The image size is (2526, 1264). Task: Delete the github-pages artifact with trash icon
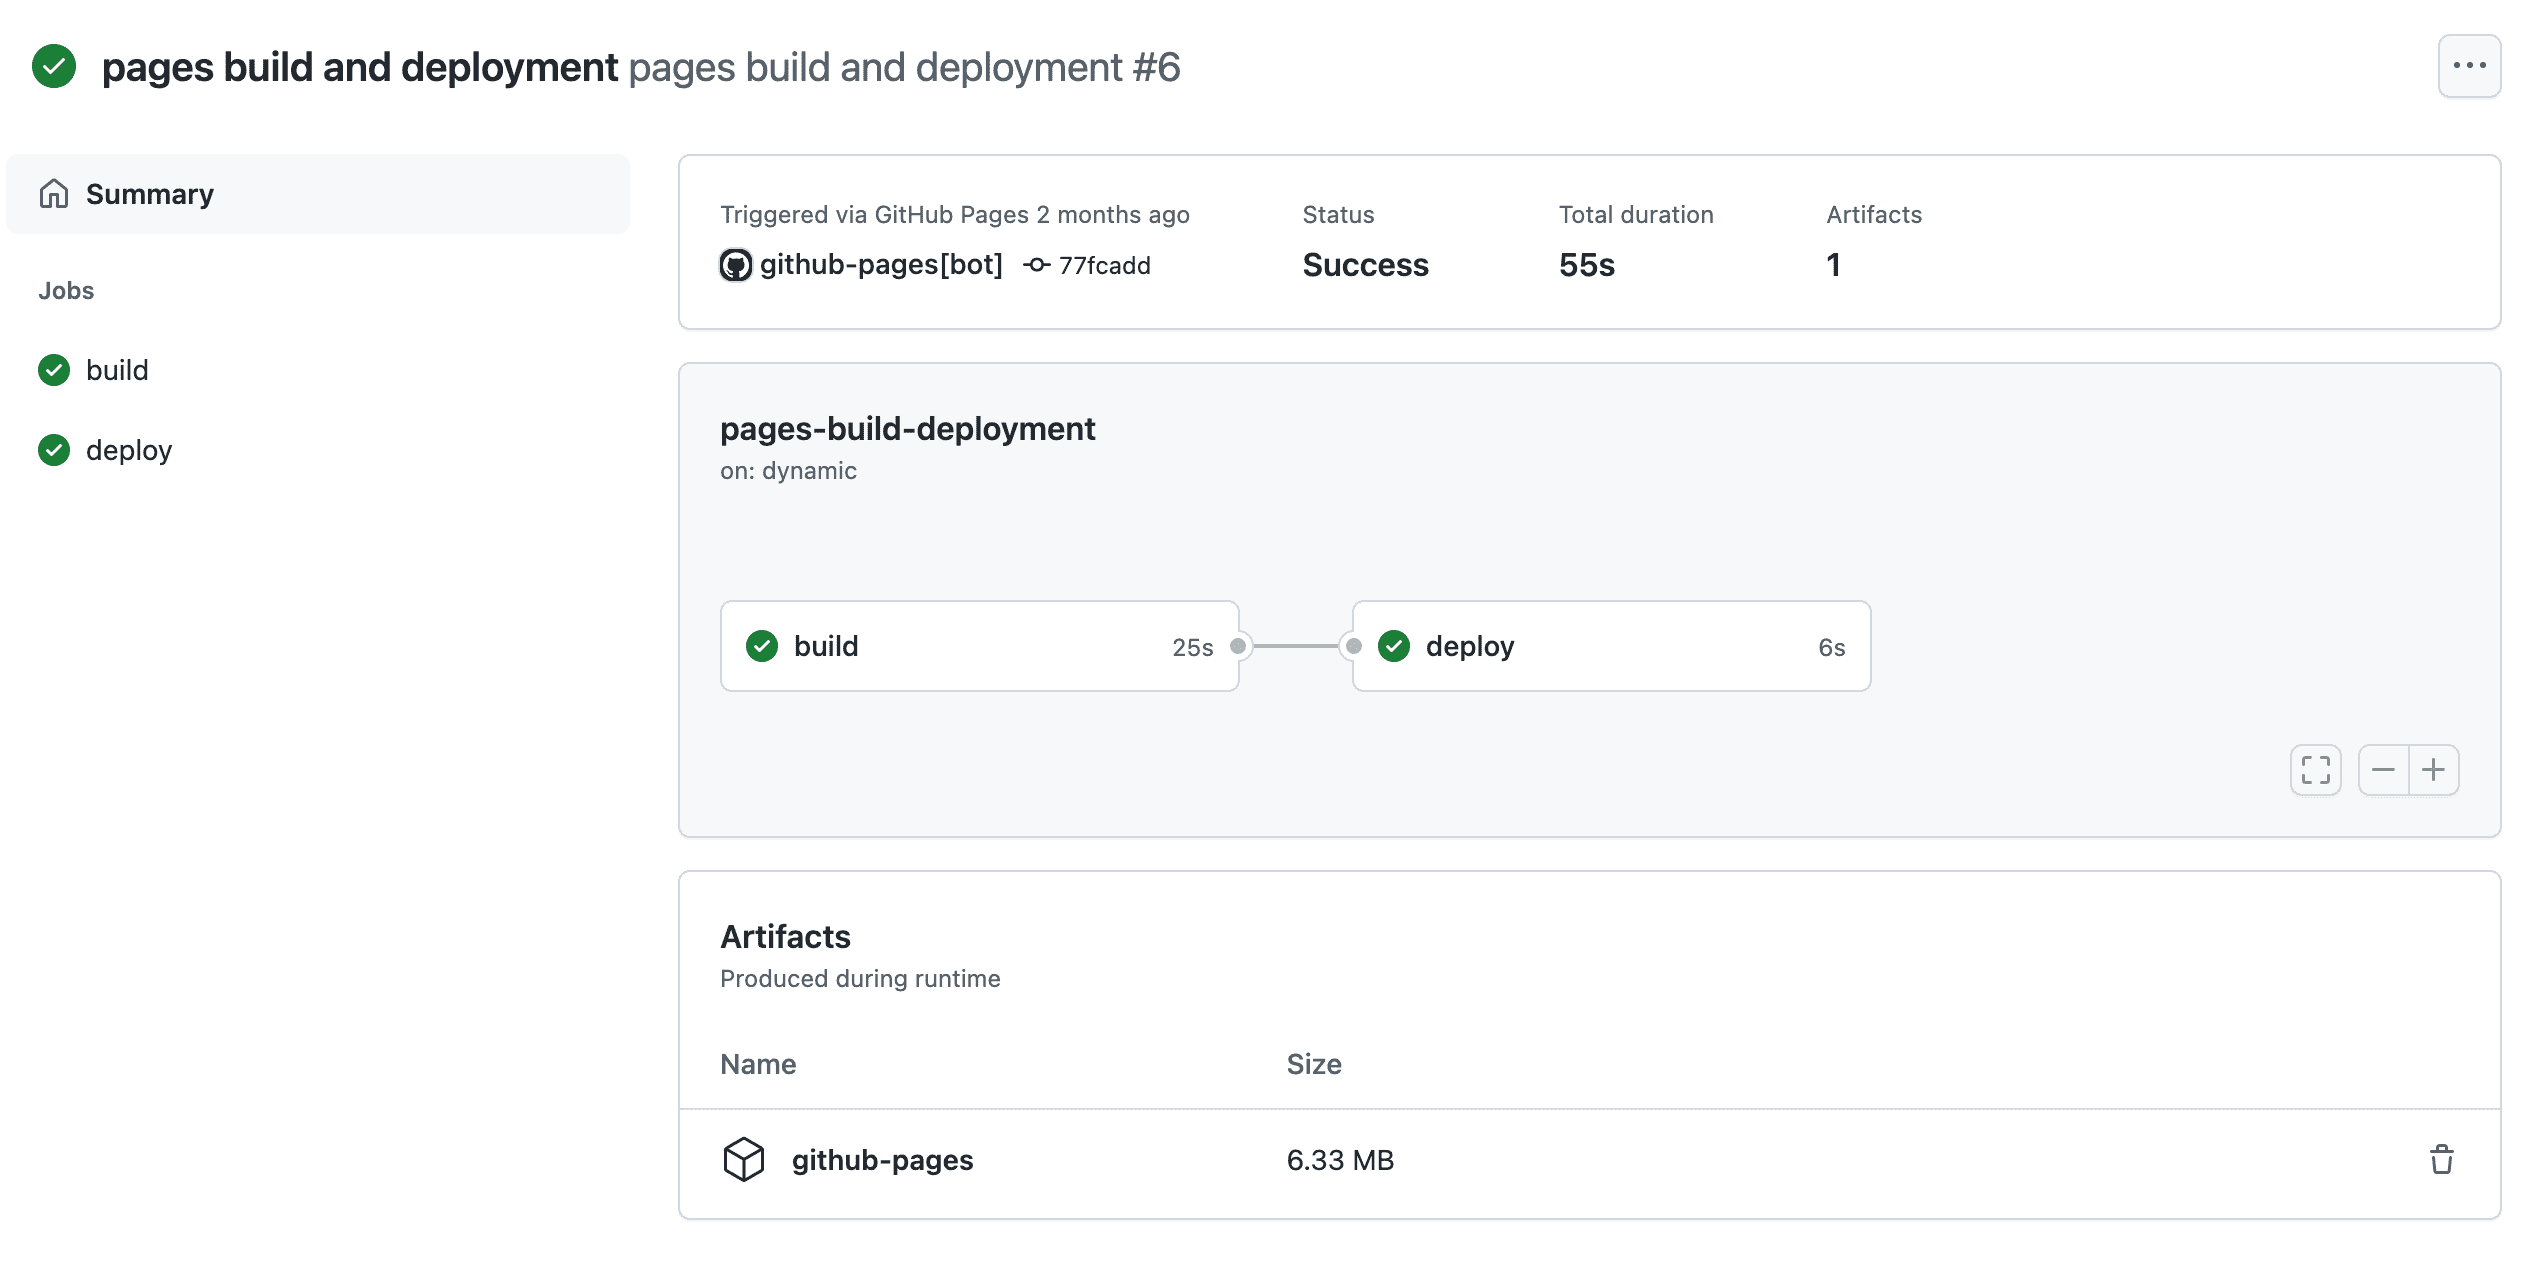click(2441, 1159)
